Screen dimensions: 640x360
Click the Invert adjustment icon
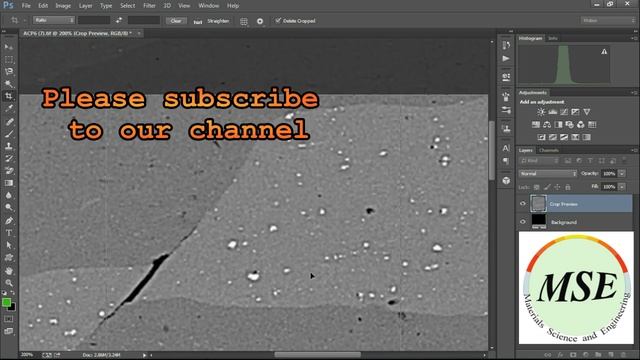point(542,137)
